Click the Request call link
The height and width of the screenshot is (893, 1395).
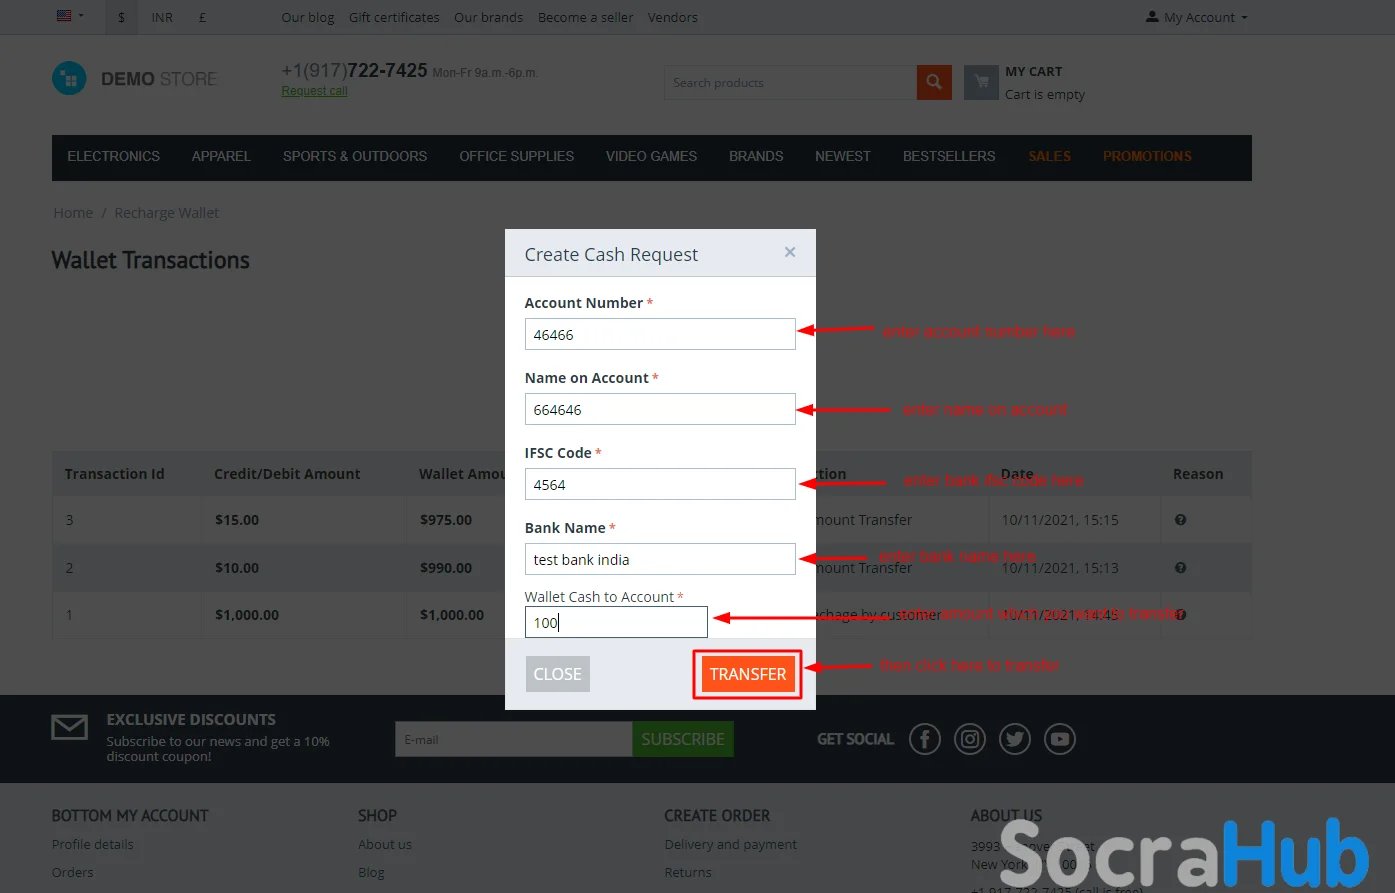click(314, 91)
